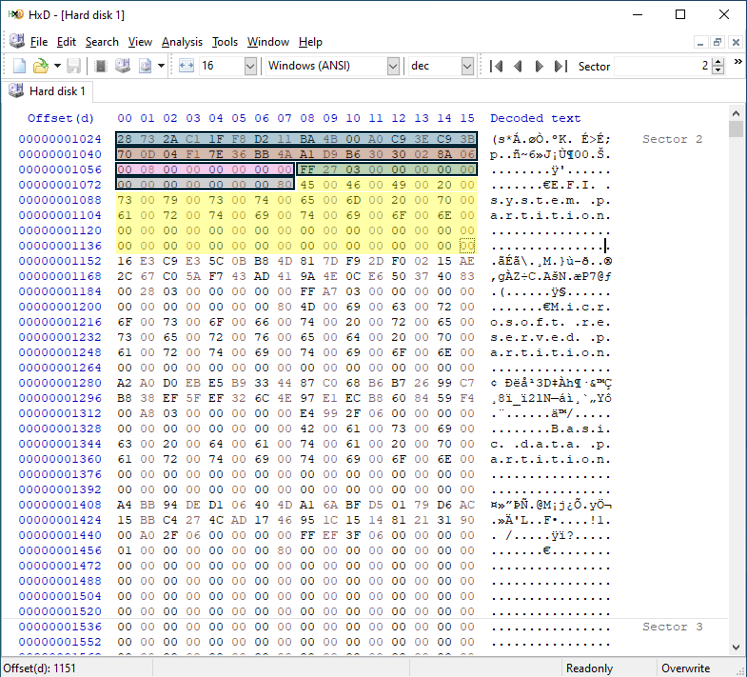This screenshot has height=677, width=747.
Task: Click the Offset(d) column header
Action: 60,118
